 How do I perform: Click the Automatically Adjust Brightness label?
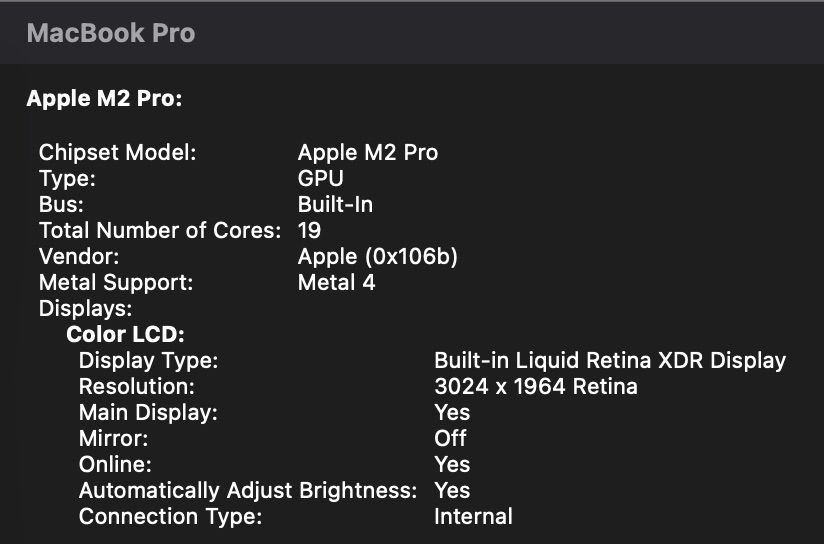(x=247, y=490)
